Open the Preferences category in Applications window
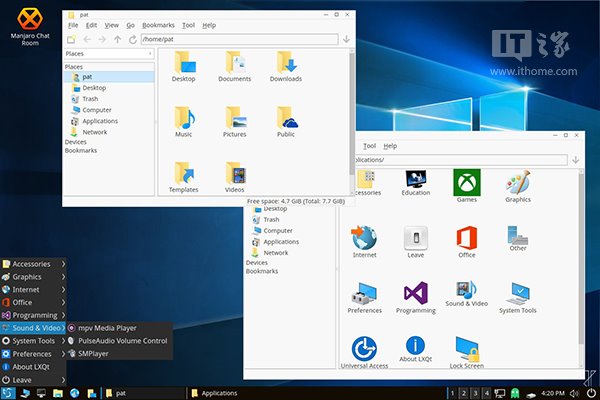Image resolution: width=600 pixels, height=400 pixels. point(364,297)
